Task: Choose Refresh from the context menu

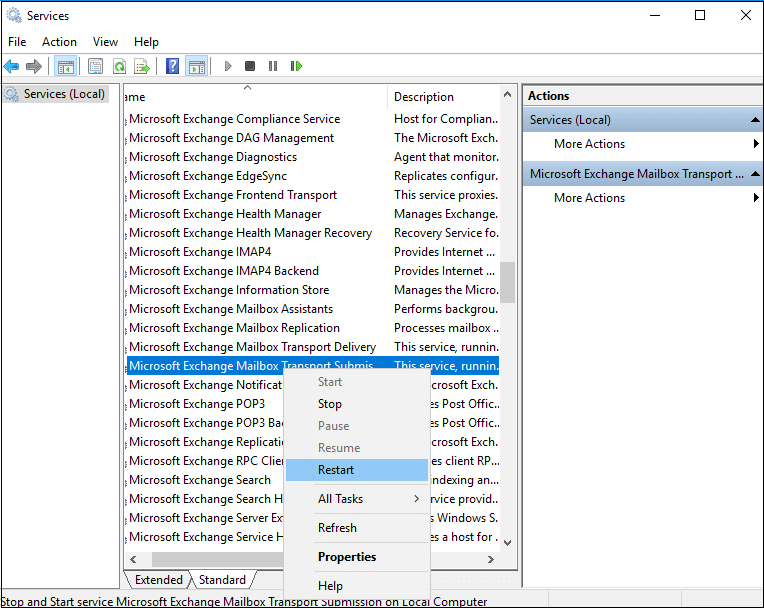Action: point(357,528)
